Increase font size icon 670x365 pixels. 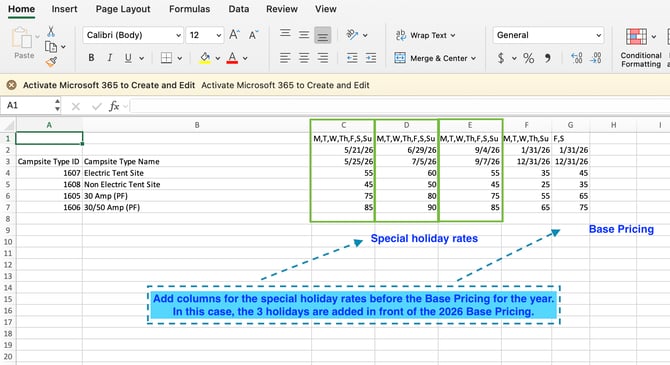click(234, 35)
